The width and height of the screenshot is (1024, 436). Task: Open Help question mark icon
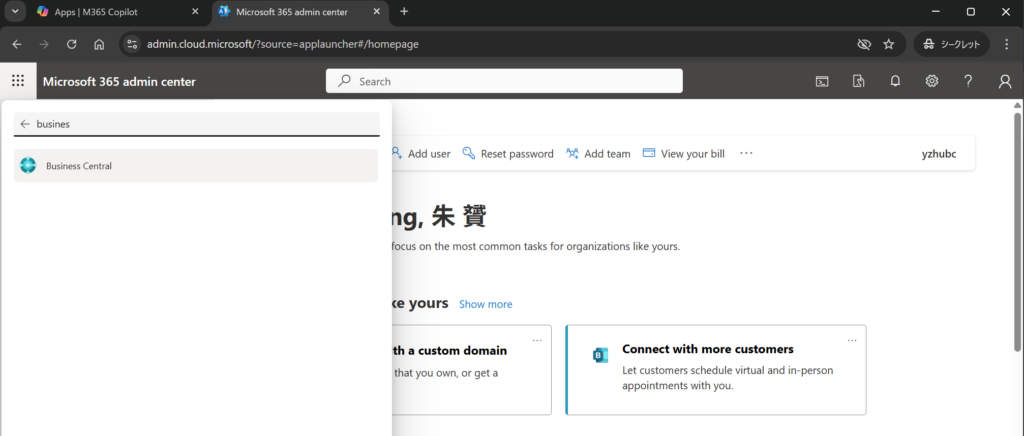click(x=968, y=81)
